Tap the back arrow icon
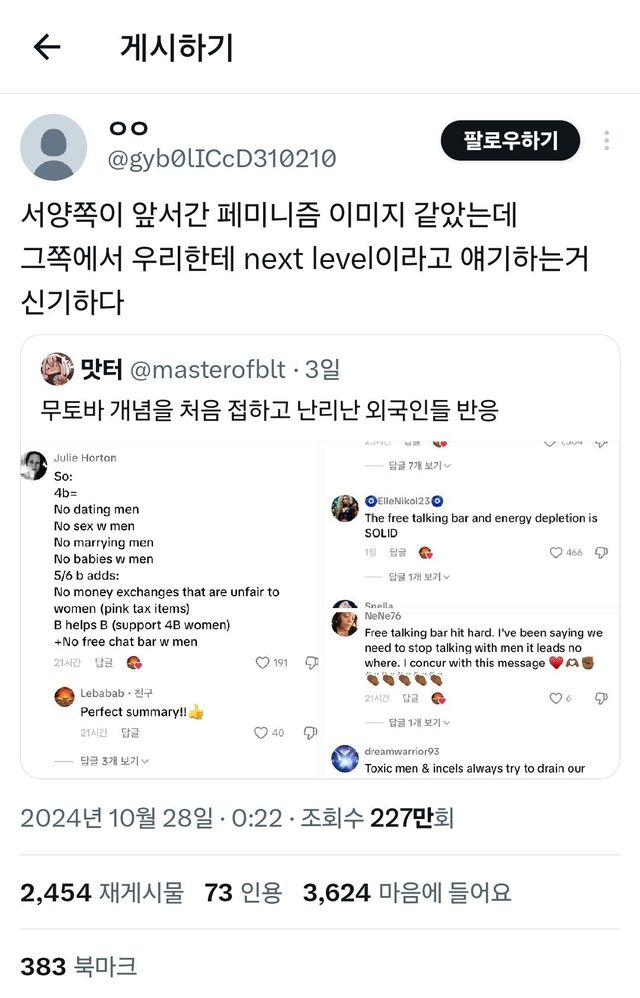Screen dimensions: 640x998 click(x=47, y=47)
